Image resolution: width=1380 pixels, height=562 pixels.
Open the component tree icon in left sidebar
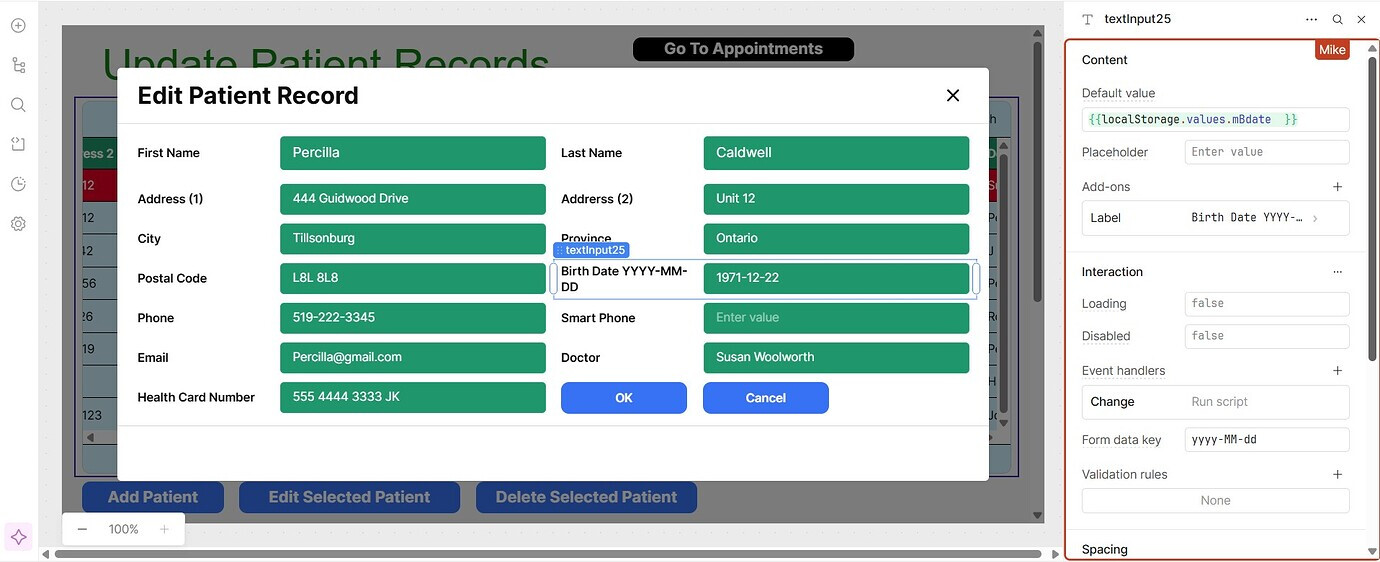(18, 65)
